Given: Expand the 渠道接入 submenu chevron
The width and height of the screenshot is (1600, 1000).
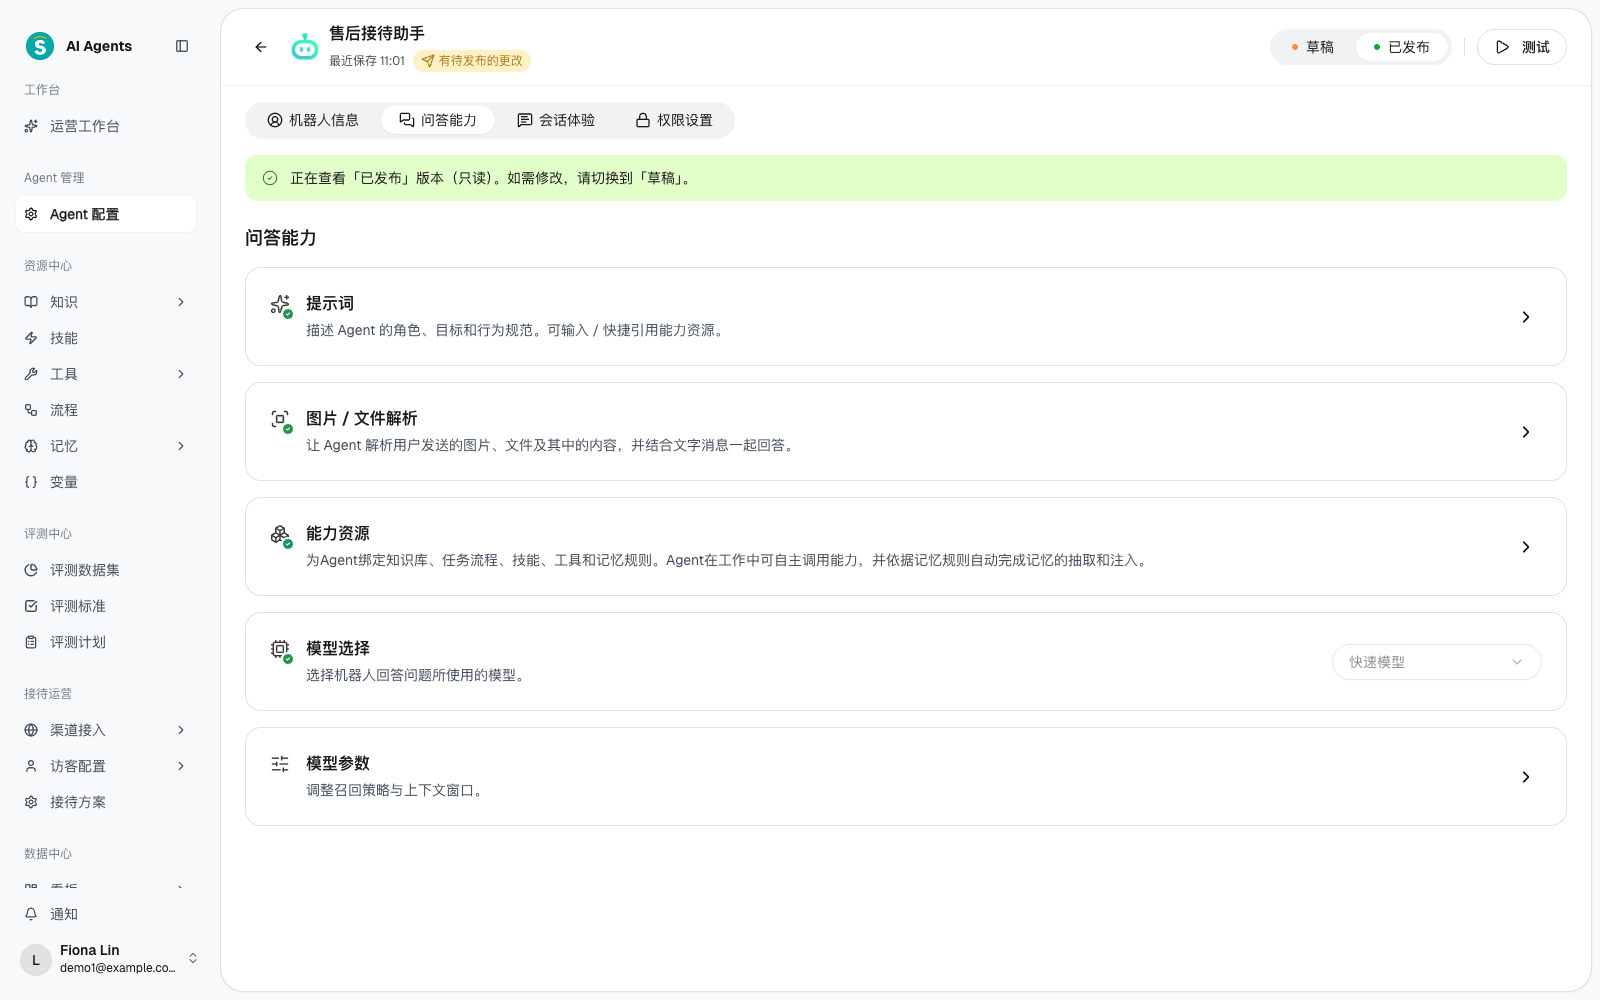Looking at the screenshot, I should (x=181, y=730).
